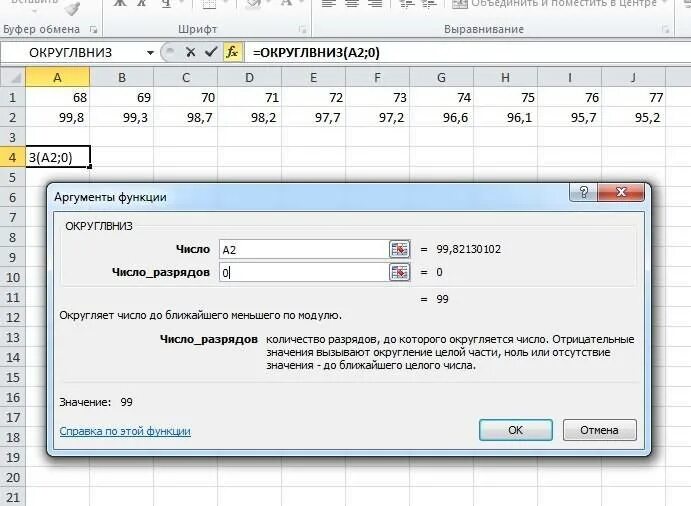This screenshot has height=506, width=691.
Task: Open the Буфер обмена dialog launcher
Action: [93, 30]
